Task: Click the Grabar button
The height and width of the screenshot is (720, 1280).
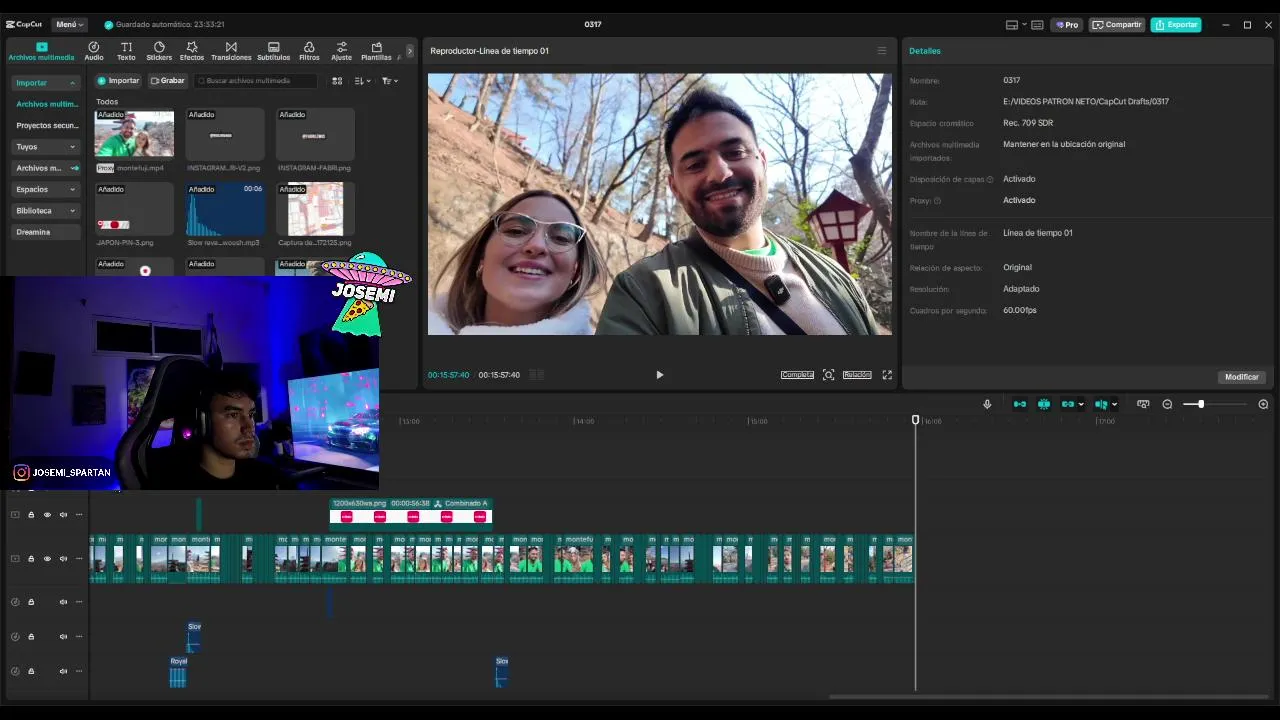Action: click(x=168, y=81)
